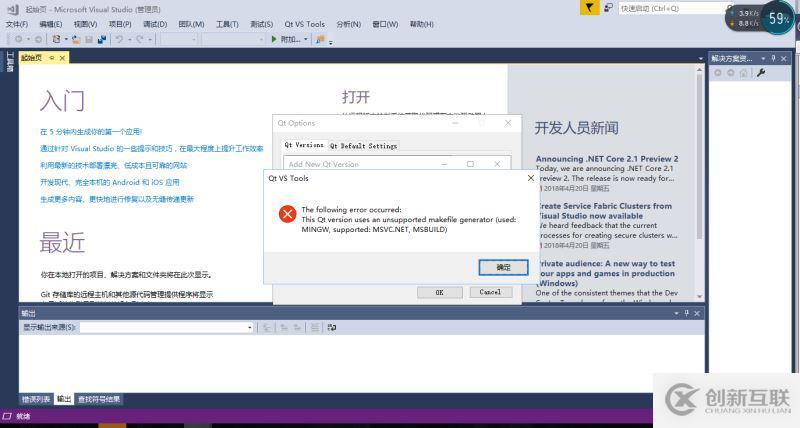Screen dimensions: 800x428
Task: Open the Solution Explorer window position dropdown
Action: coord(763,58)
